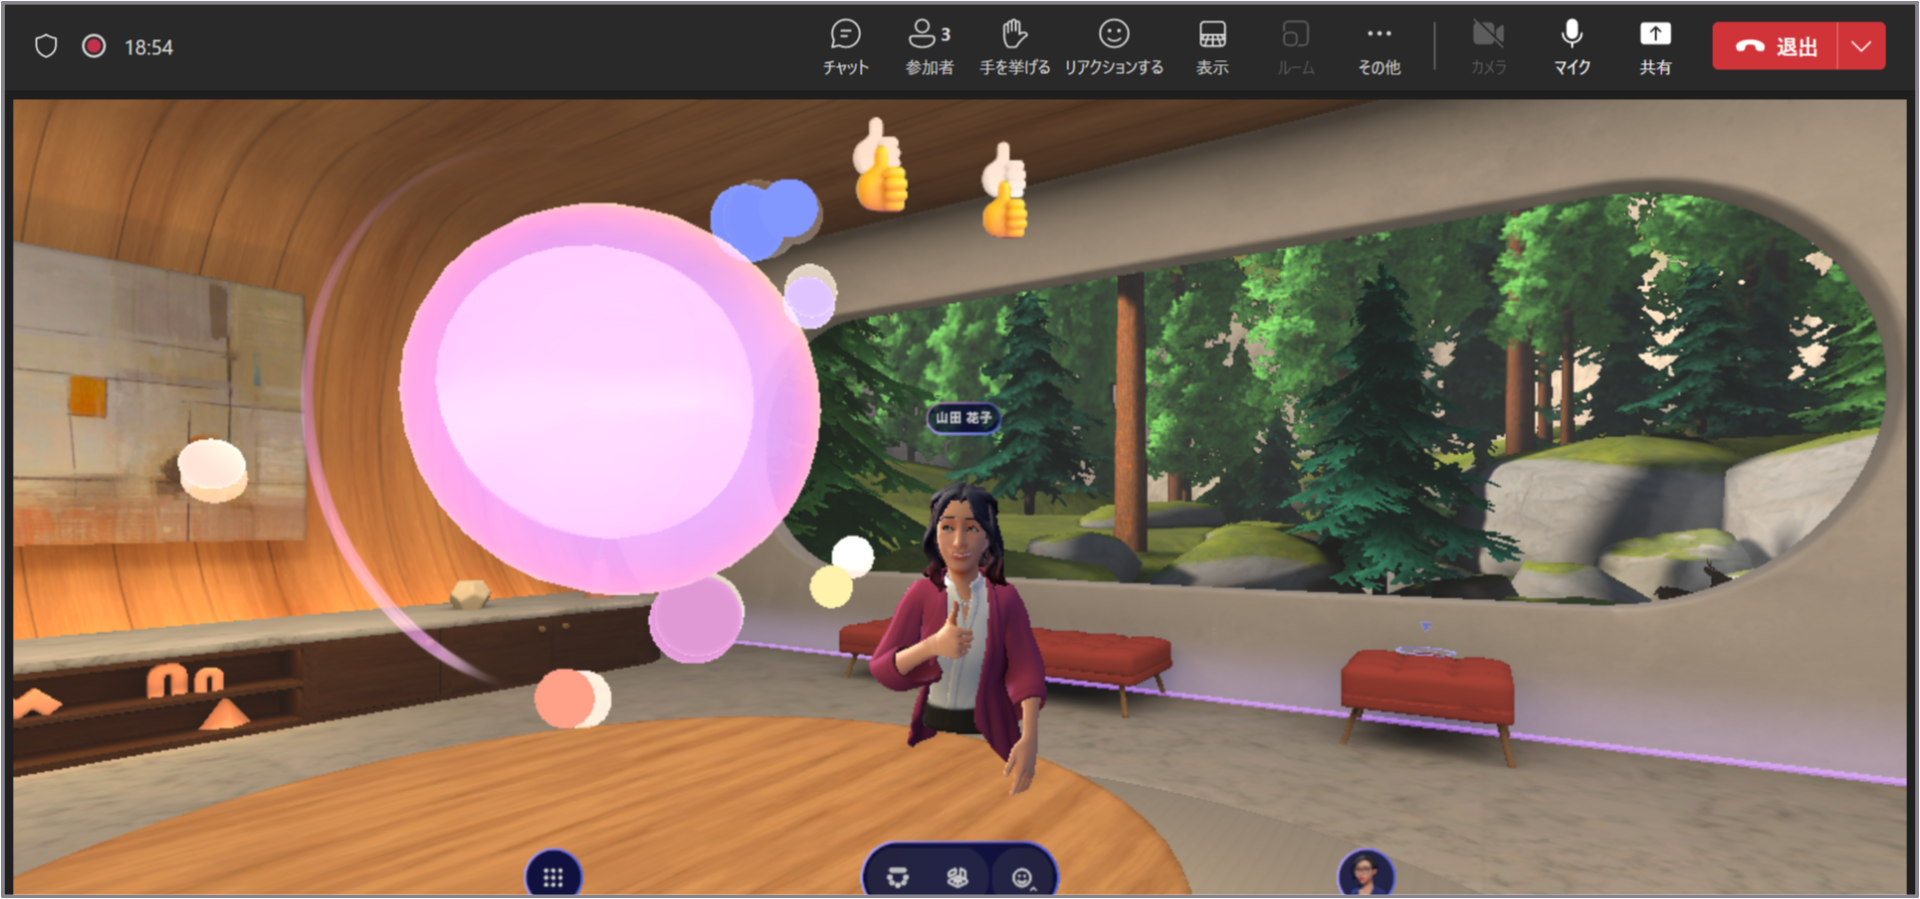Viewport: 1920px width, 899px height.
Task: Click the 3D environment view icon
Action: click(957, 877)
